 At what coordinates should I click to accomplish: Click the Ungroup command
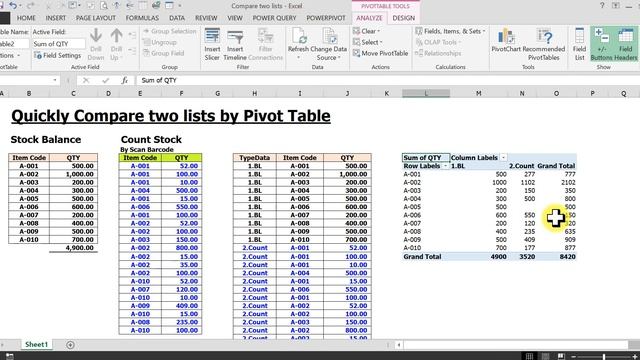[x=160, y=42]
